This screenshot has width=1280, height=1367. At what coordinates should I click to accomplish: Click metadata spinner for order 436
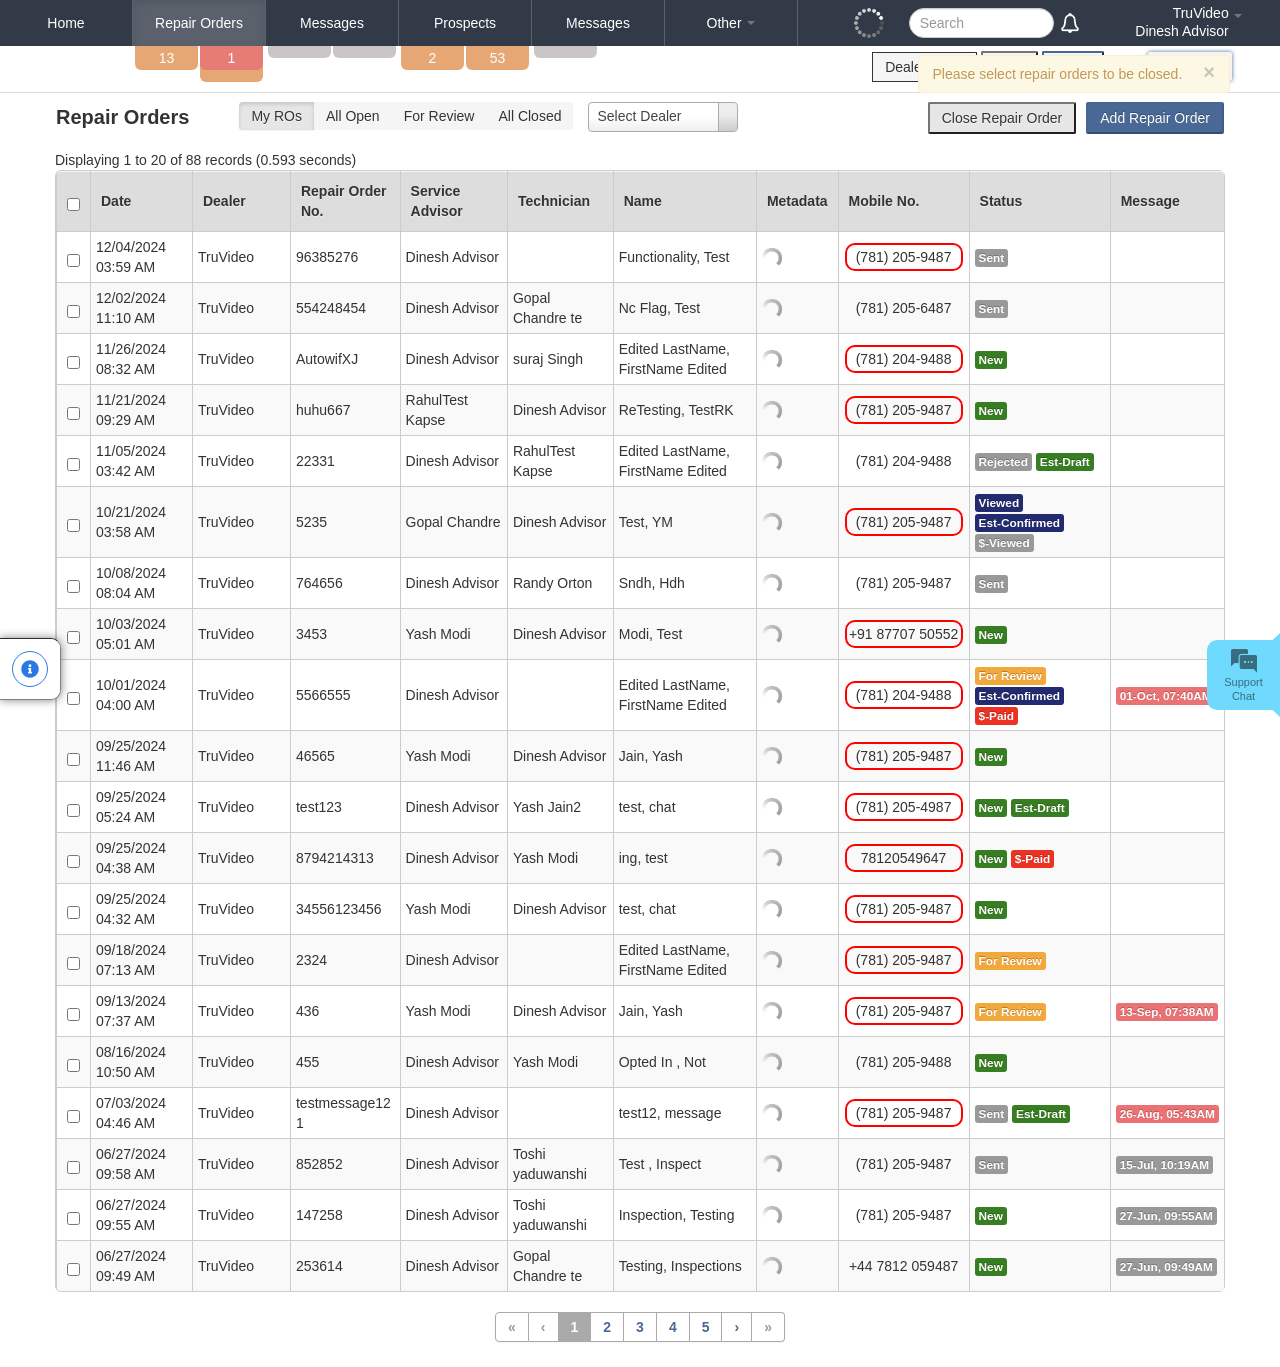coord(772,1011)
